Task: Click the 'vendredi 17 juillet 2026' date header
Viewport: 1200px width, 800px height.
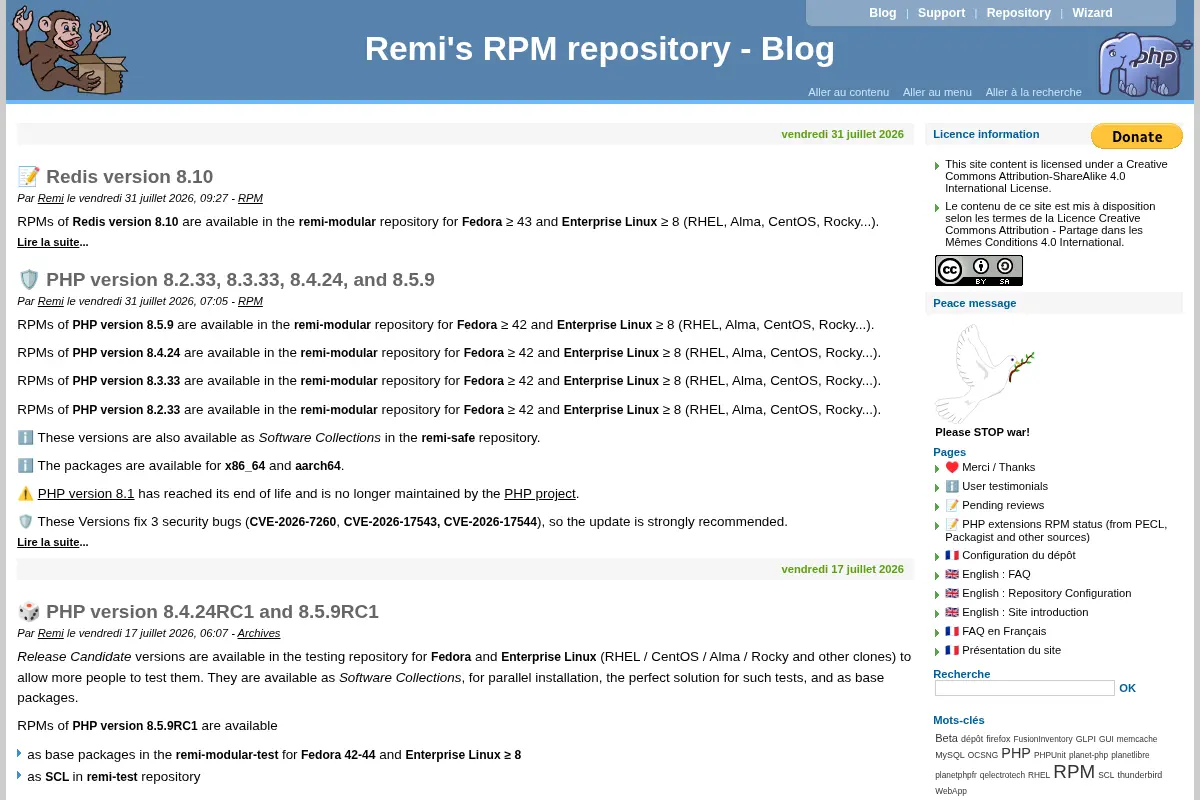Action: 842,569
